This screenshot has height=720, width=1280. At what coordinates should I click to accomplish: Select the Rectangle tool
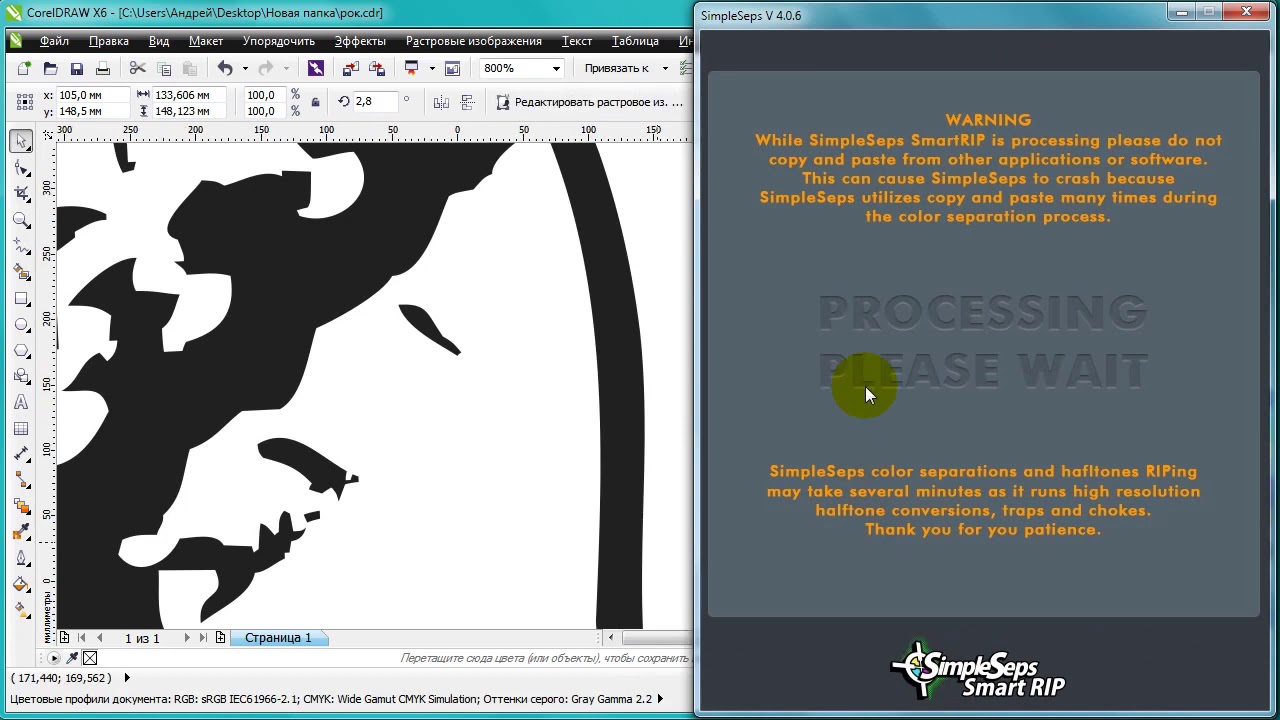pyautogui.click(x=21, y=299)
